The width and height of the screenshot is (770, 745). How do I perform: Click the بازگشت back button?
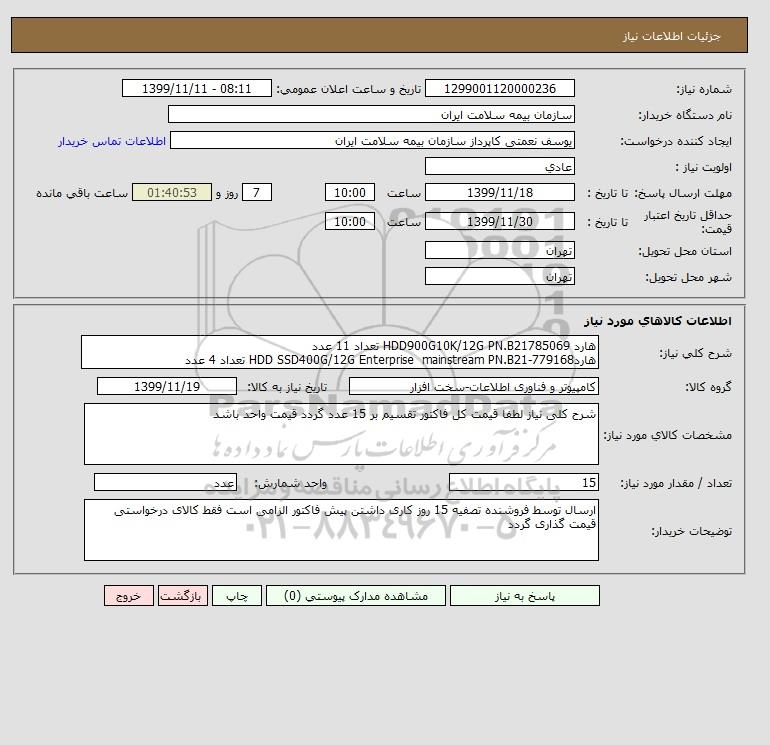183,596
